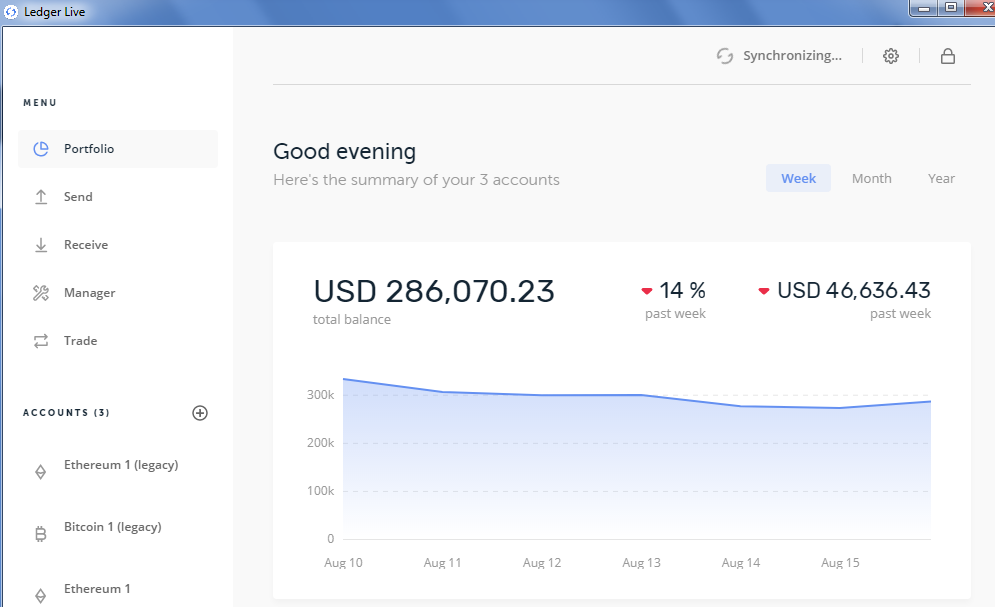Lock the app with padlock icon
This screenshot has height=607, width=995.
pos(947,56)
